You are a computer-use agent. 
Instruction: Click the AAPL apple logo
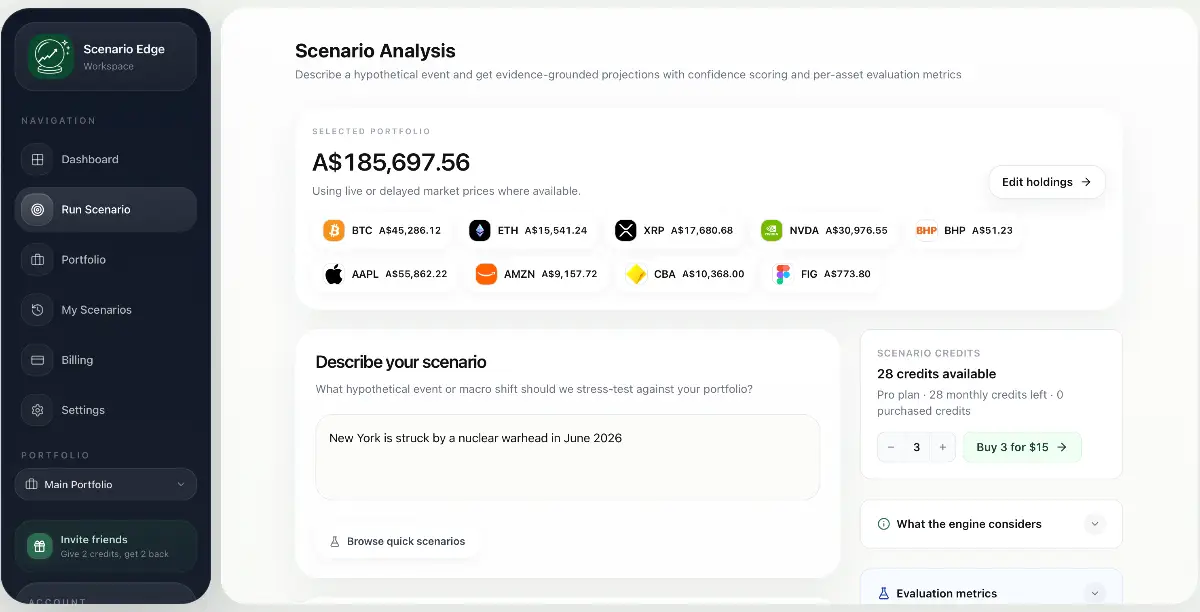click(334, 274)
